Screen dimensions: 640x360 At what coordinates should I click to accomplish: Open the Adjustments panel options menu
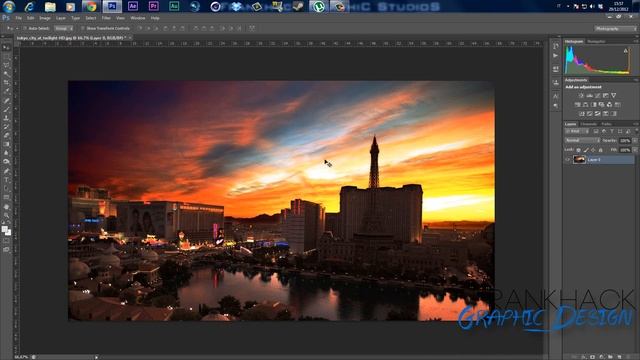click(x=636, y=80)
